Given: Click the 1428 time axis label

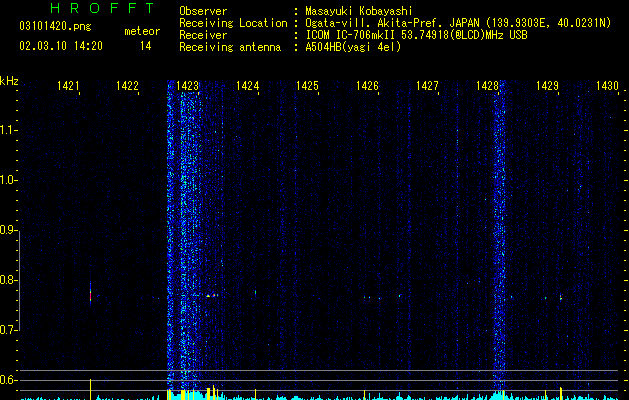Looking at the screenshot, I should point(487,86).
